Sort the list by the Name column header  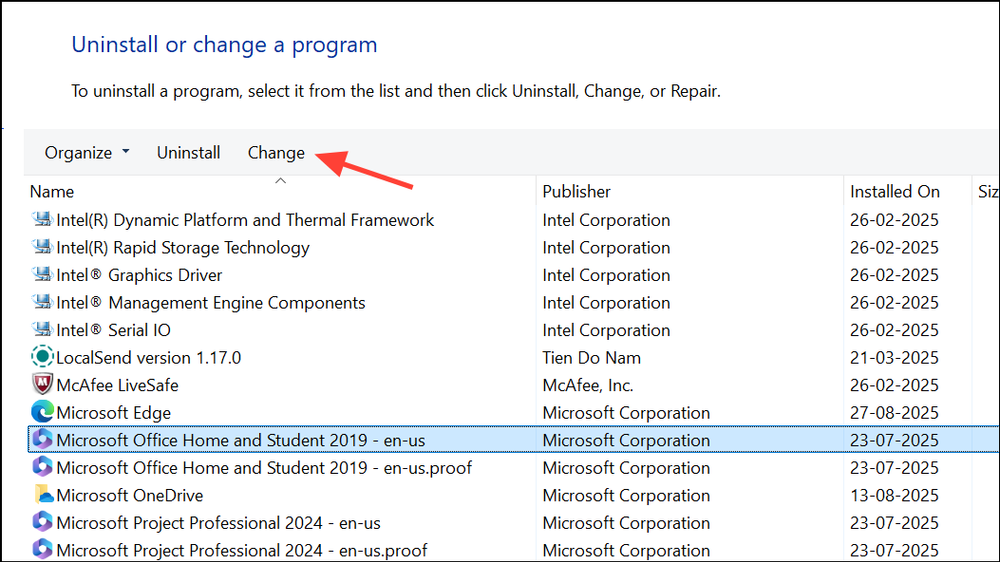coord(52,191)
